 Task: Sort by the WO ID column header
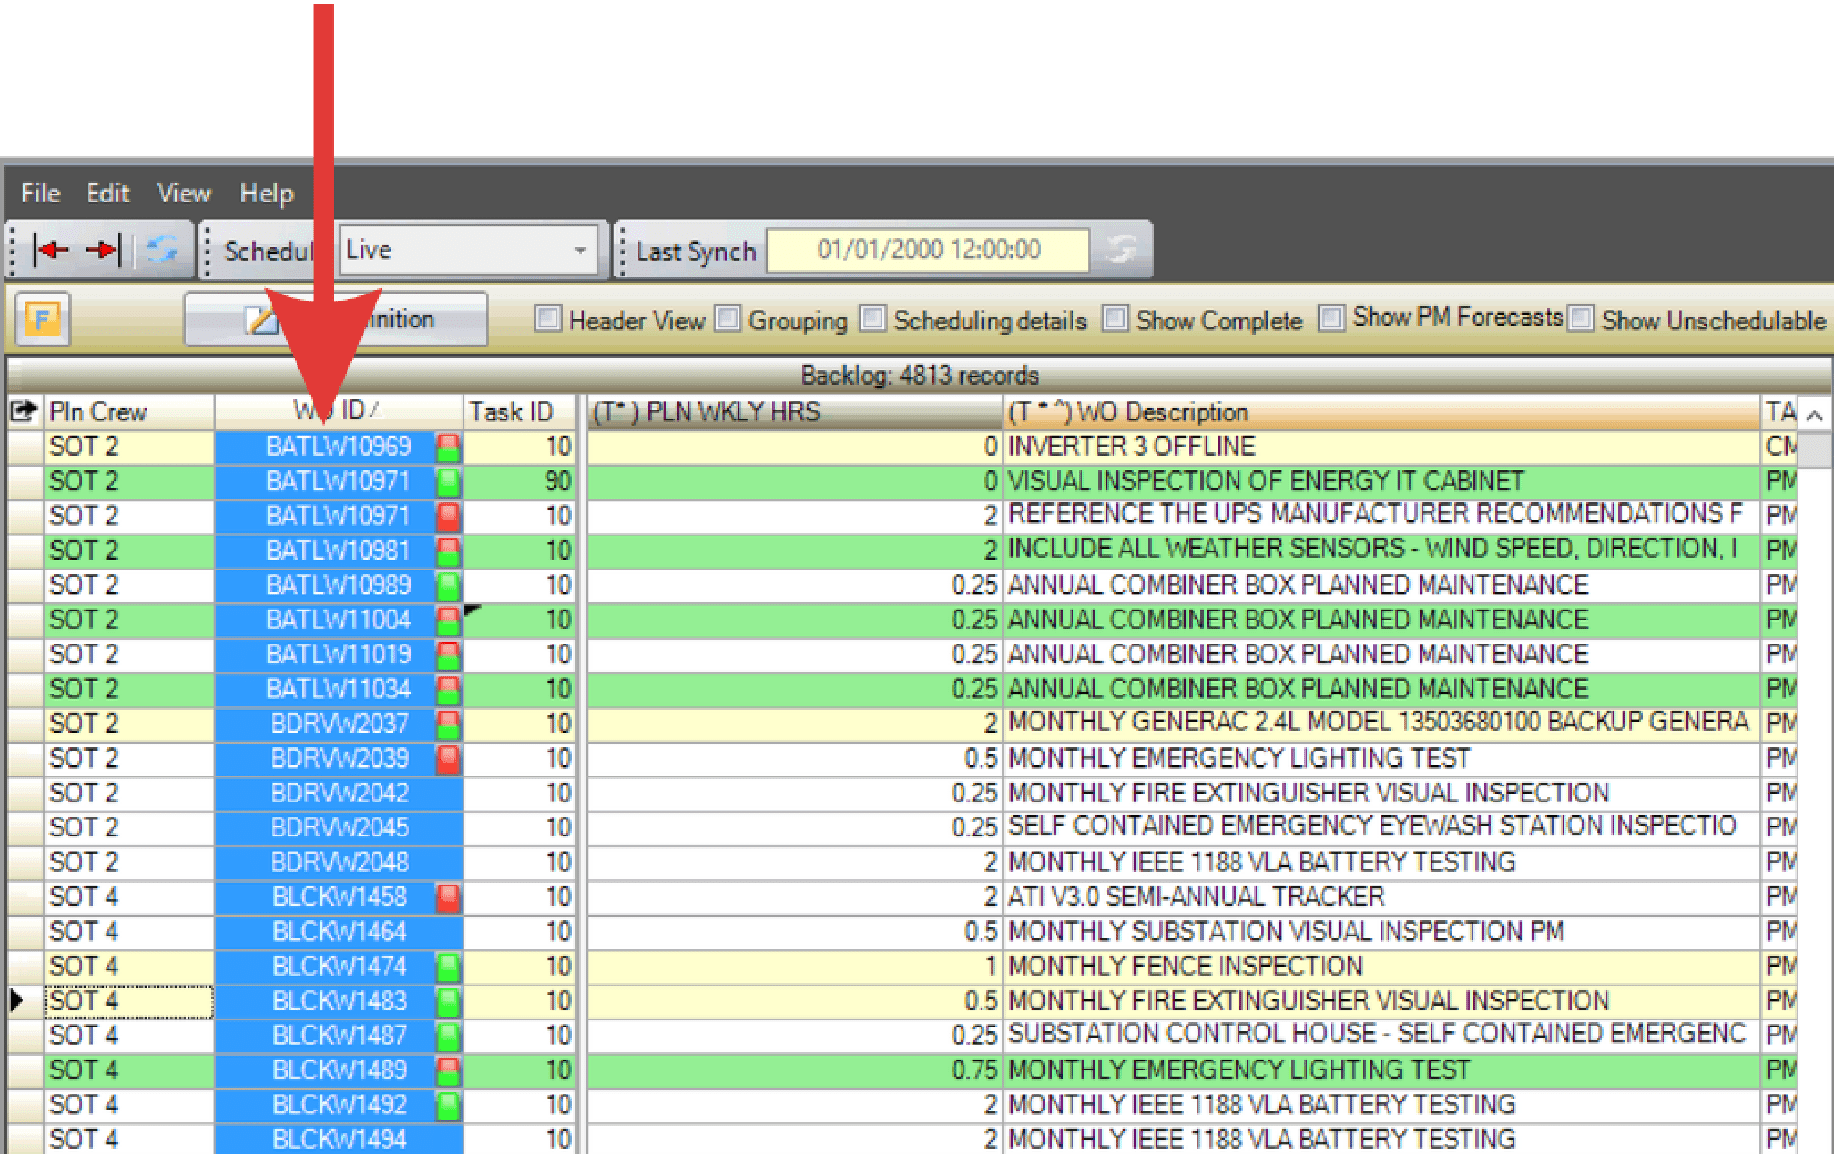[x=338, y=411]
